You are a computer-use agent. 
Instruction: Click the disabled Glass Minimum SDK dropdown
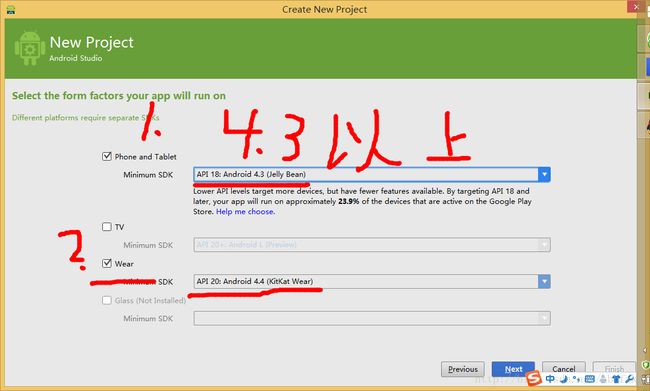(x=371, y=318)
